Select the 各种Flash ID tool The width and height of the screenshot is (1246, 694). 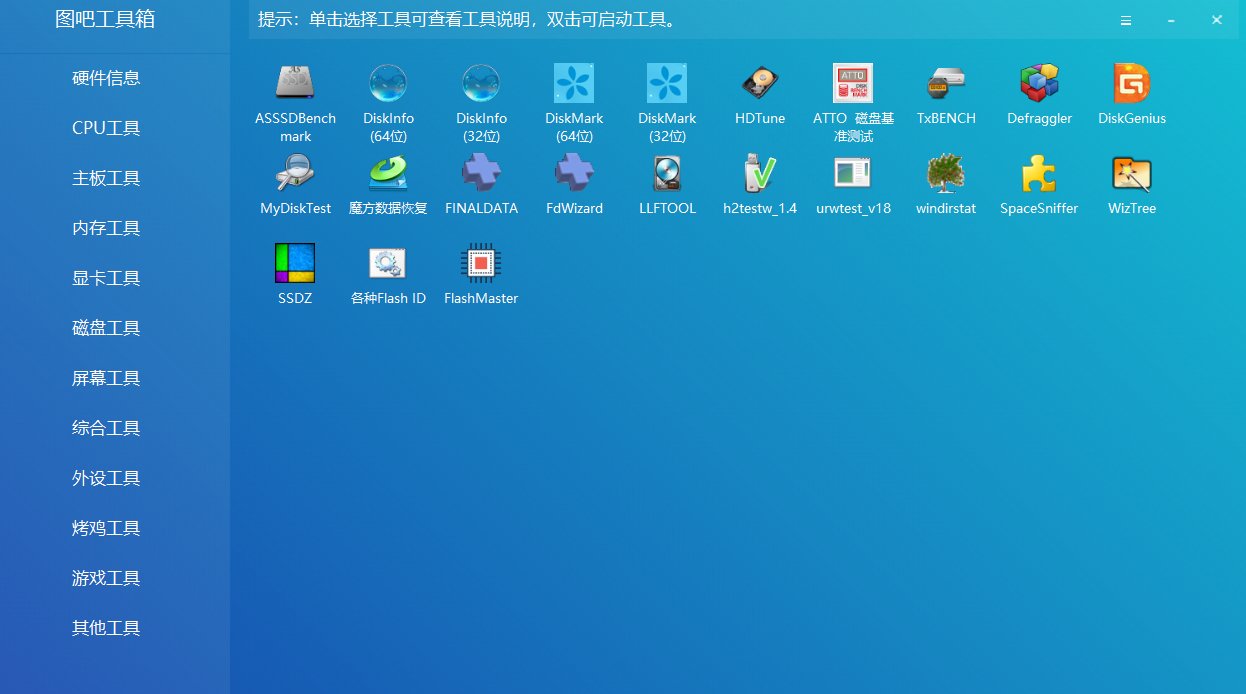(388, 263)
